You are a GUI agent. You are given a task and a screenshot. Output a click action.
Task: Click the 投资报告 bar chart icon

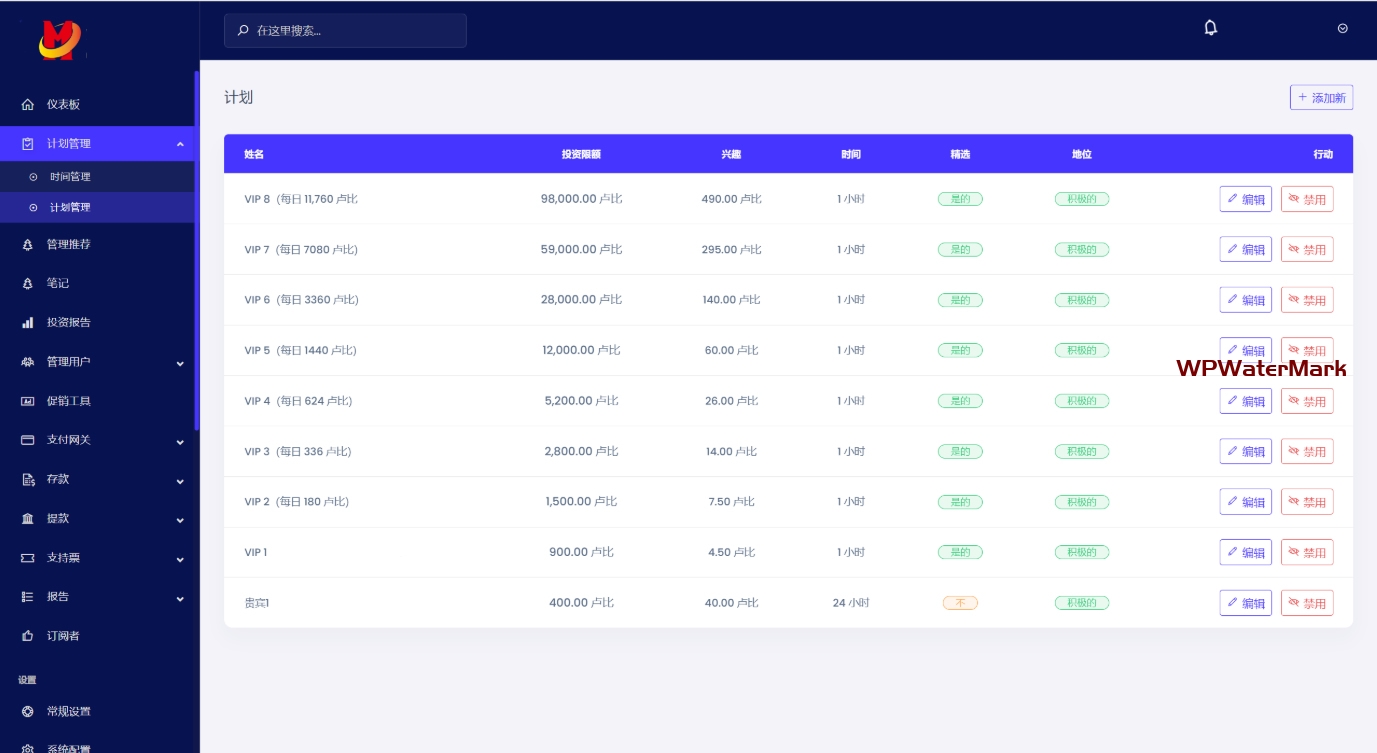pos(28,323)
